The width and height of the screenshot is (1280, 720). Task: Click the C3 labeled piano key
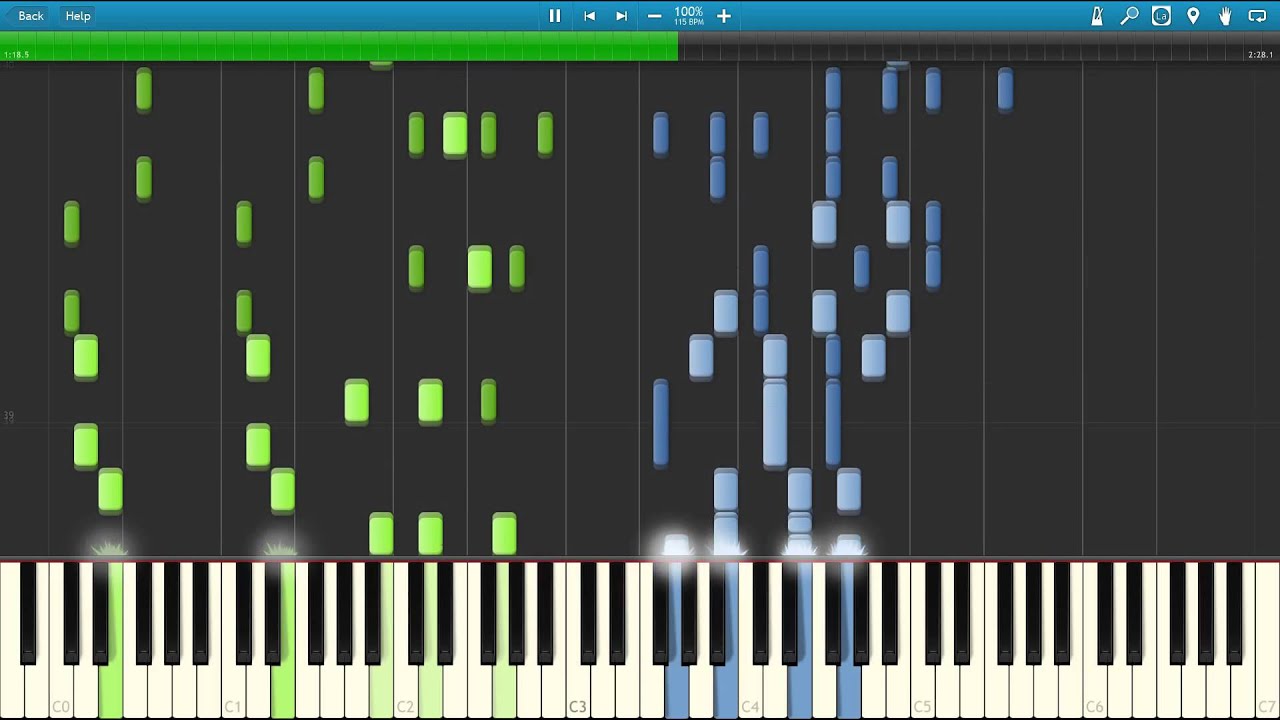pyautogui.click(x=578, y=690)
